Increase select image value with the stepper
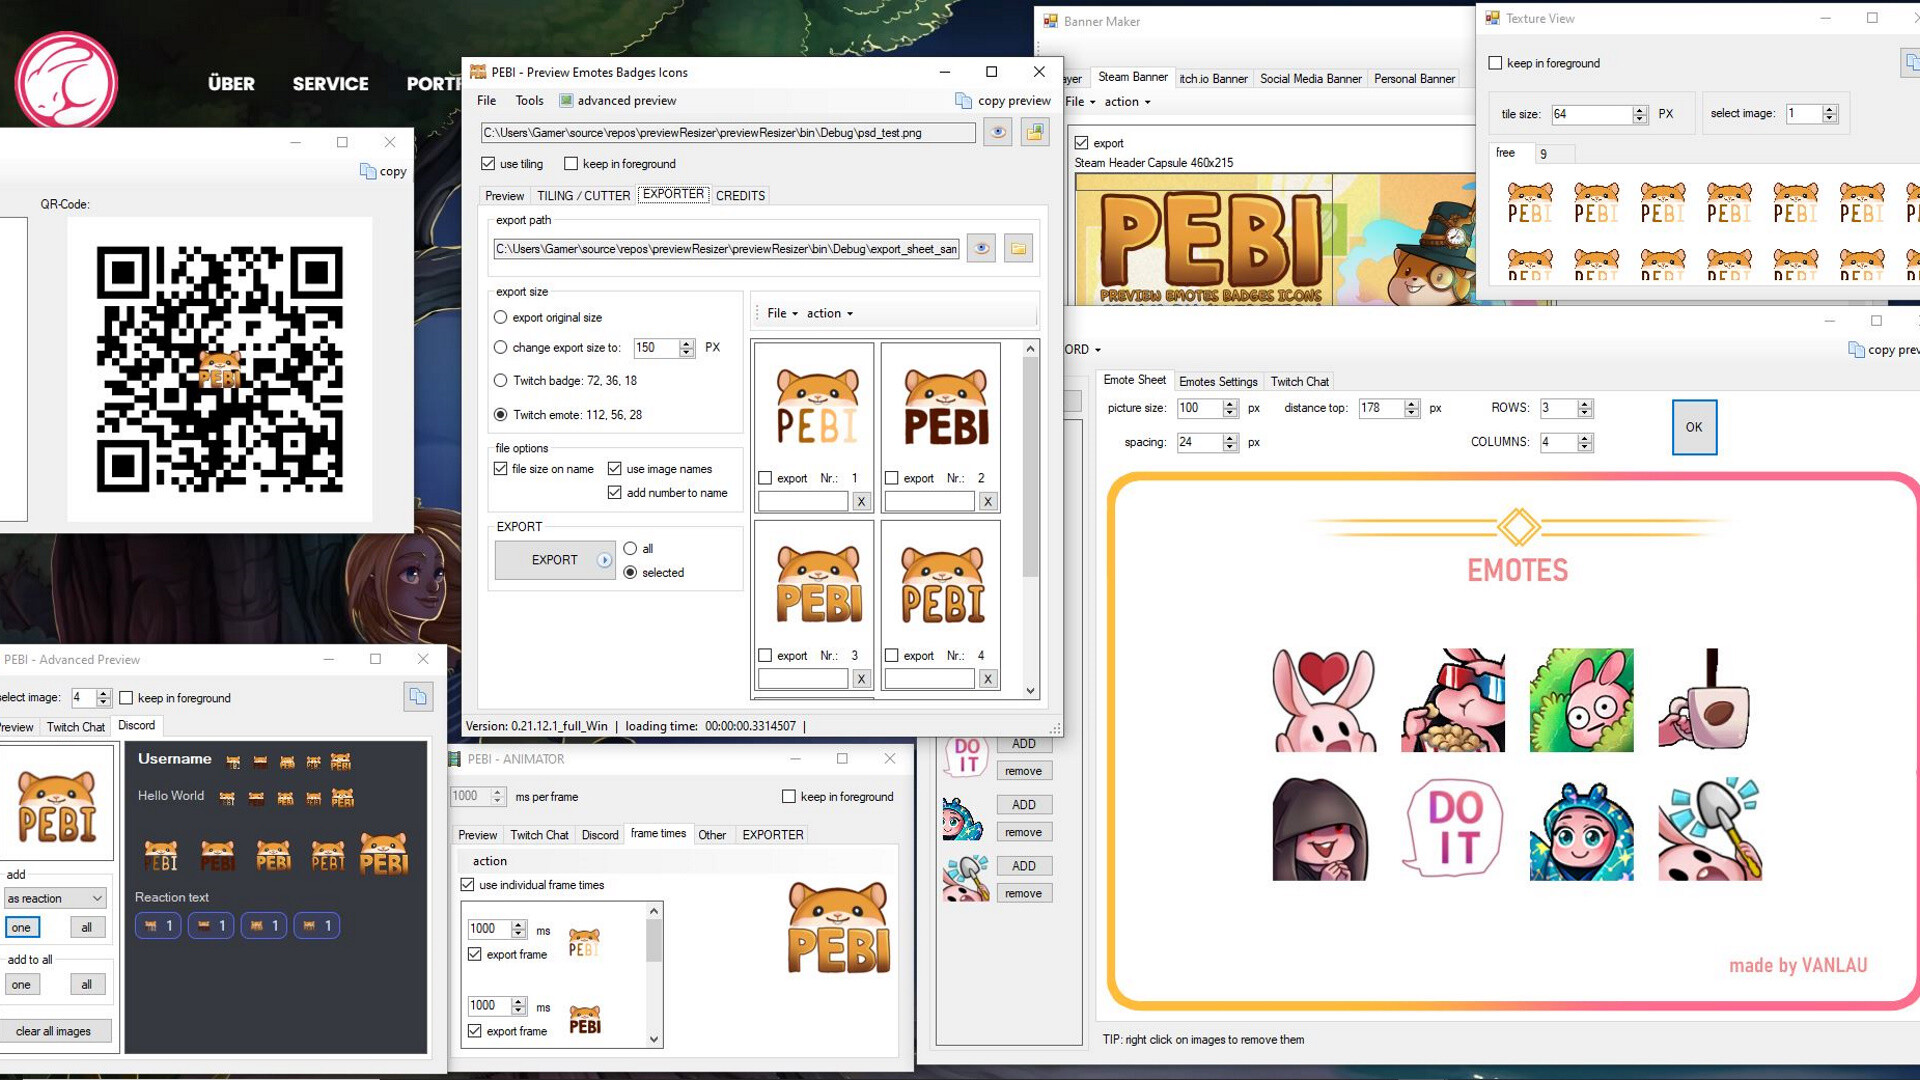This screenshot has height=1080, width=1920. [1829, 109]
